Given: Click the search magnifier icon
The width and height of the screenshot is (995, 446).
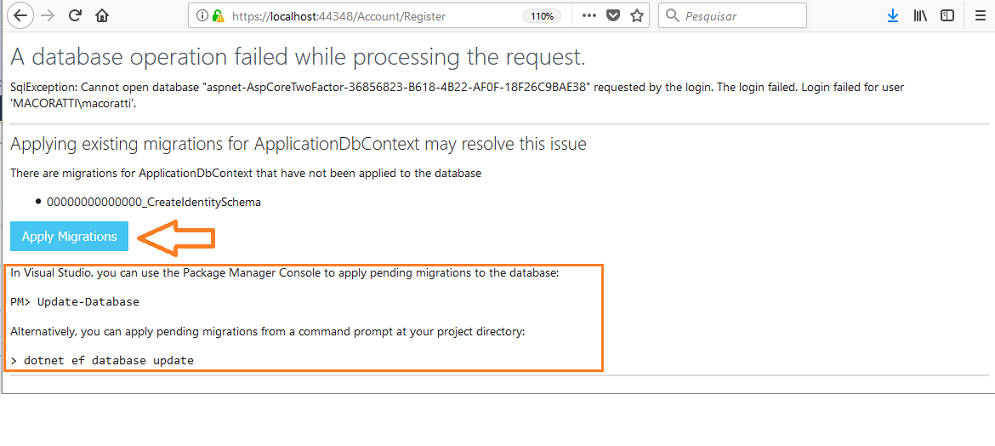Looking at the screenshot, I should 672,16.
